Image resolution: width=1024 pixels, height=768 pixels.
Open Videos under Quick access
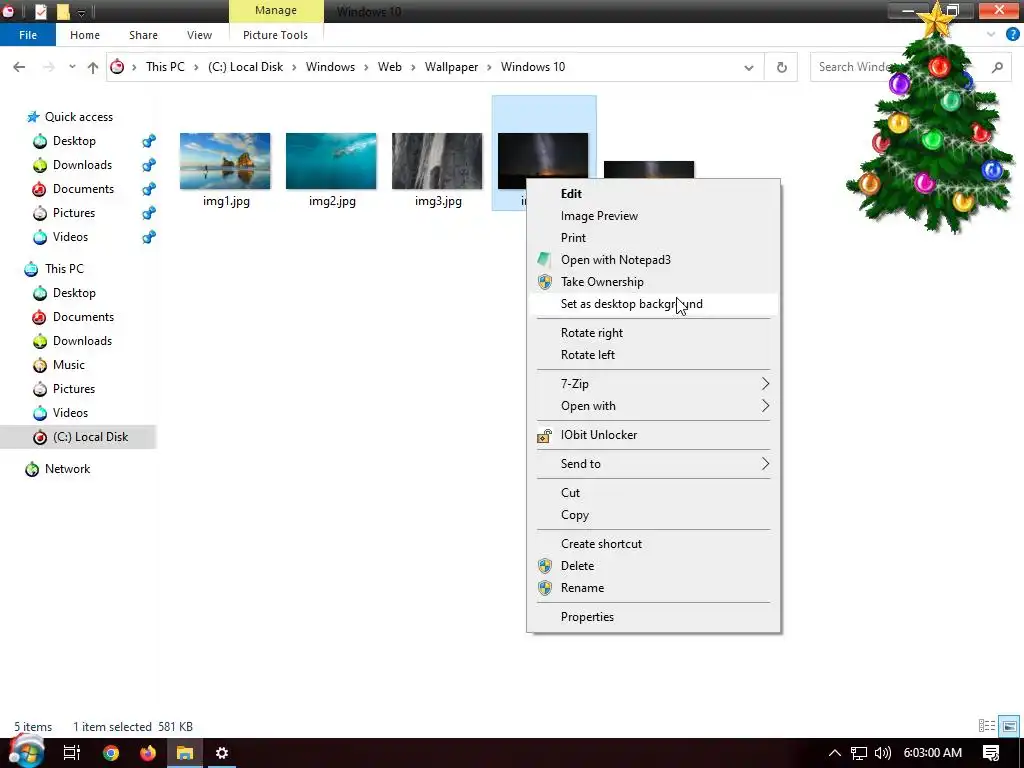(70, 237)
